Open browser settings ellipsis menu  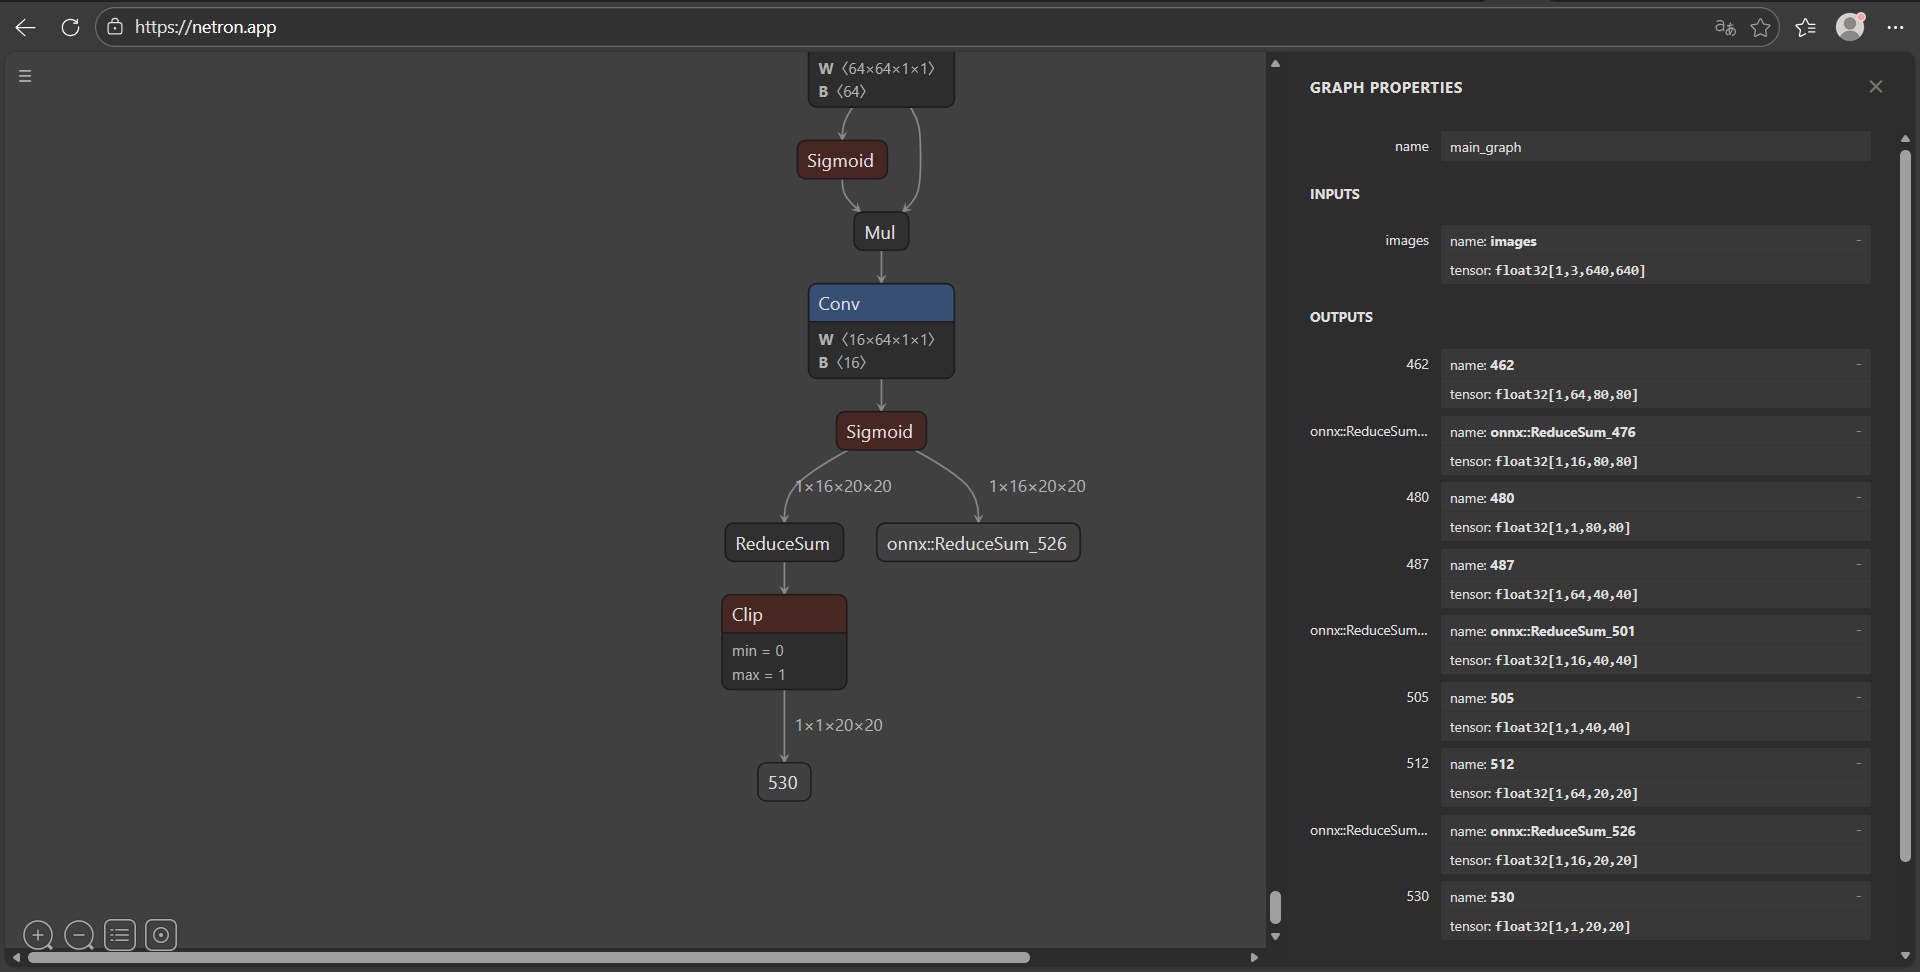click(x=1895, y=27)
